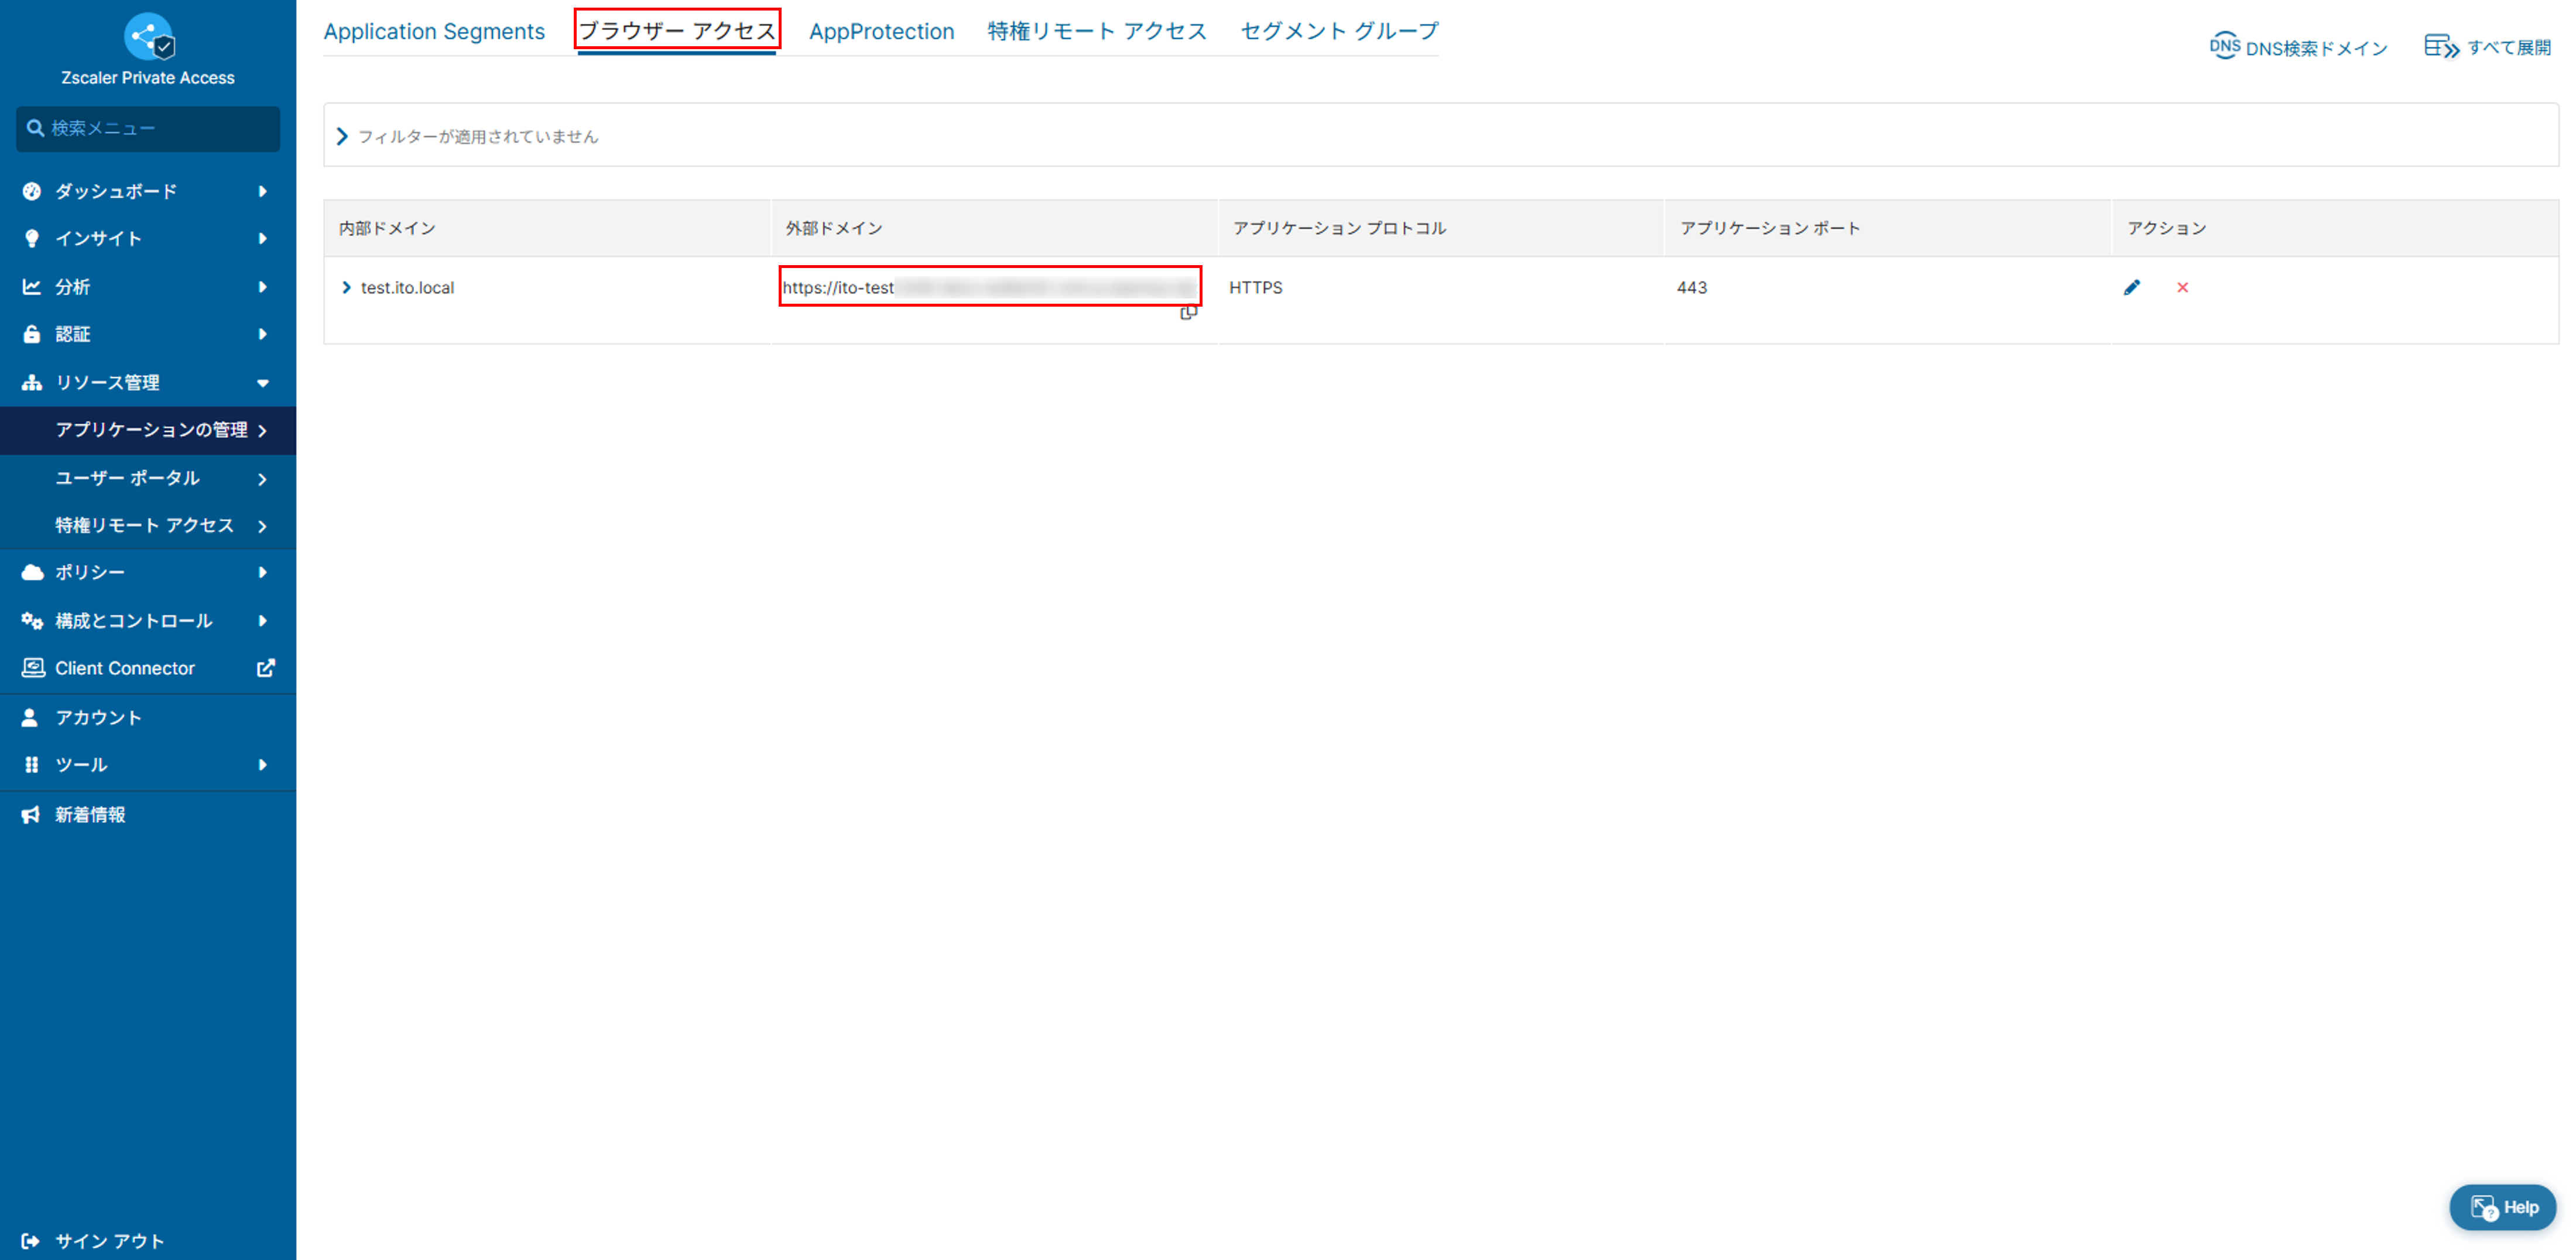2576x1260 pixels.
Task: Open the AppProtection tab
Action: point(881,31)
